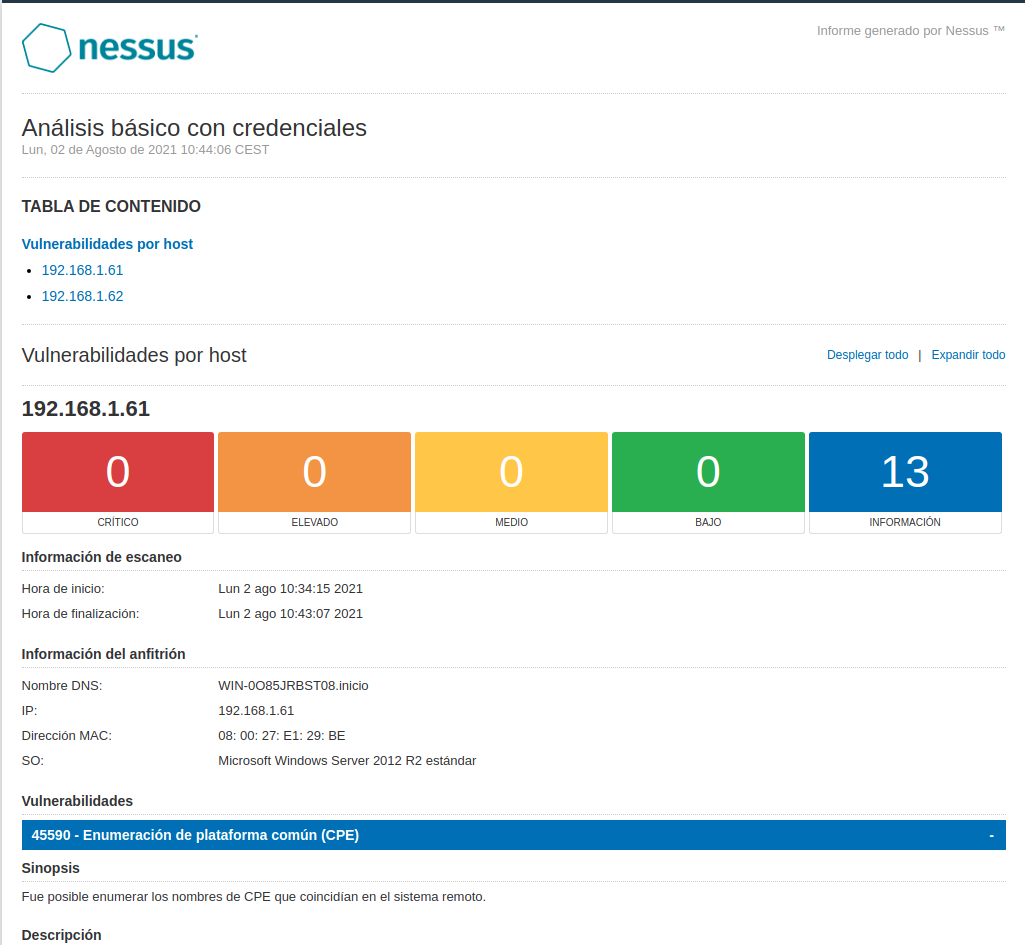Click the MAC address value 08: 00: 27
This screenshot has height=945, width=1025.
282,736
